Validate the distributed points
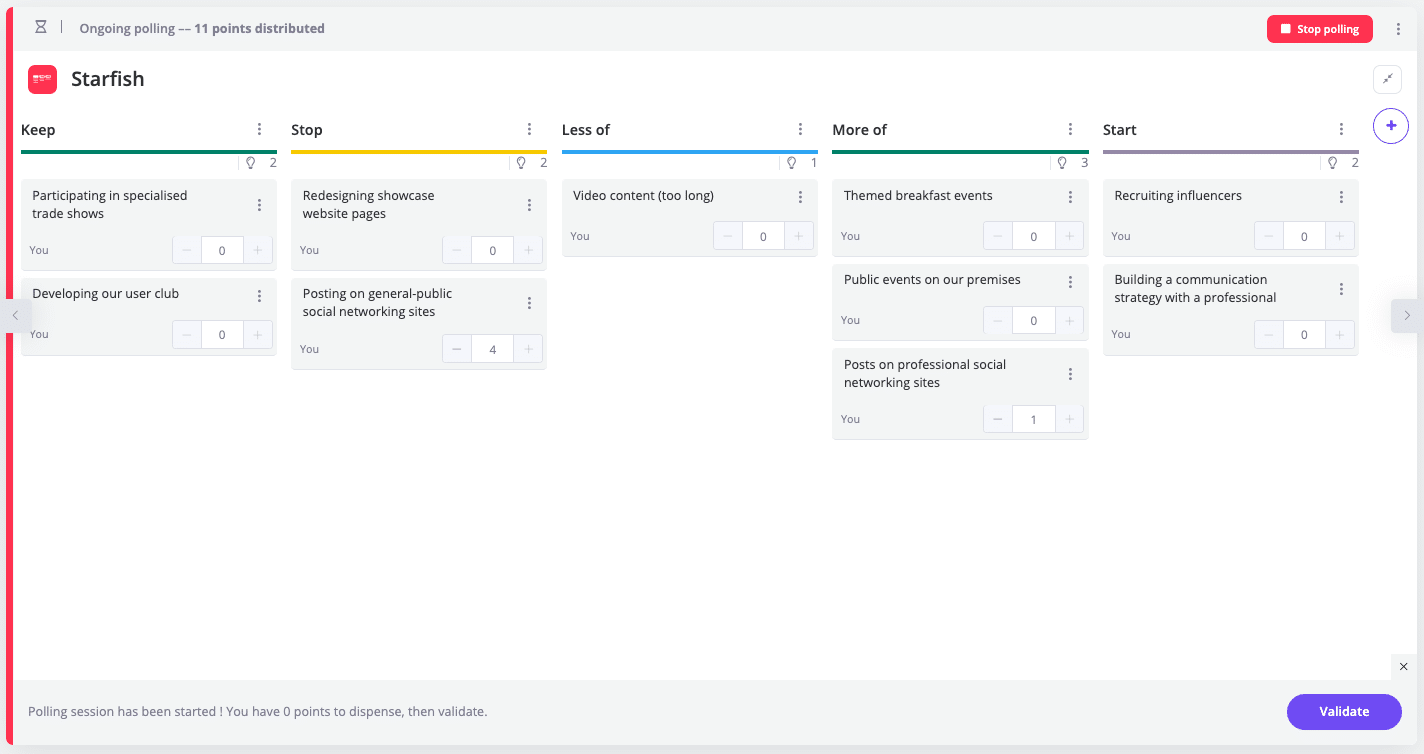This screenshot has width=1424, height=754. [1344, 712]
